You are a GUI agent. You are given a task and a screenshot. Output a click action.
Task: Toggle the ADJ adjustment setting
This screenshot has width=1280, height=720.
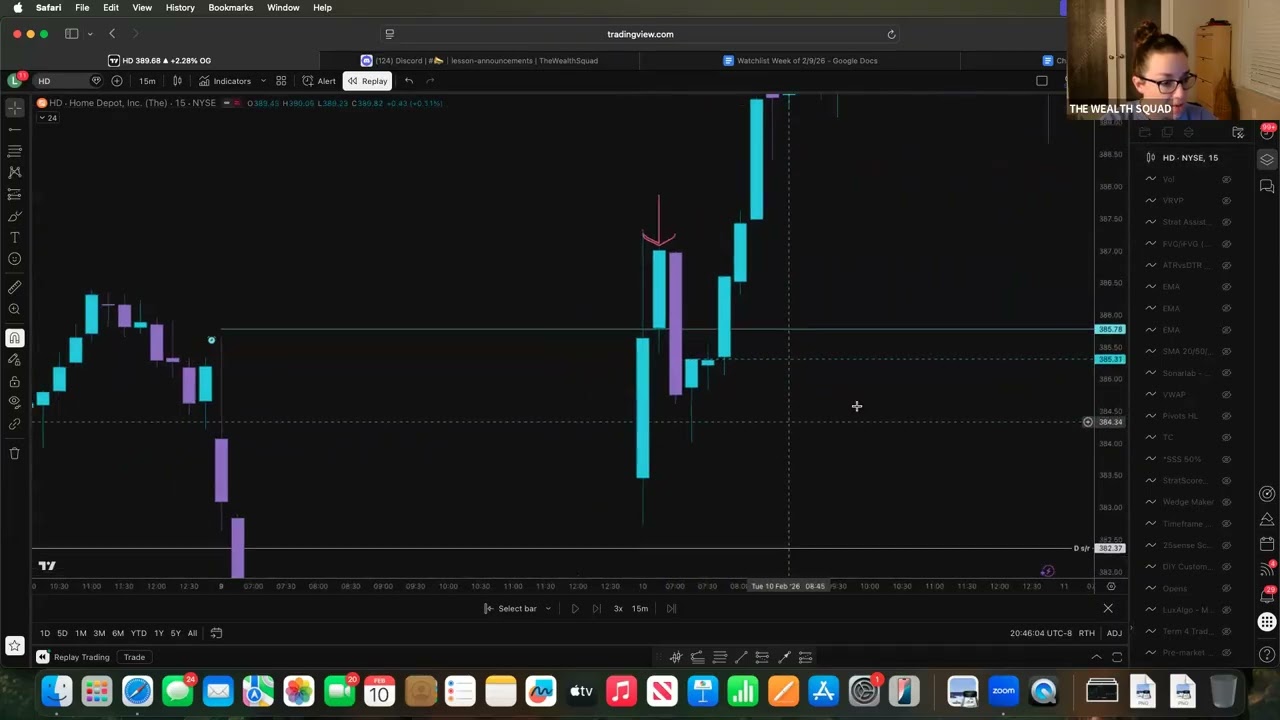pos(1114,633)
